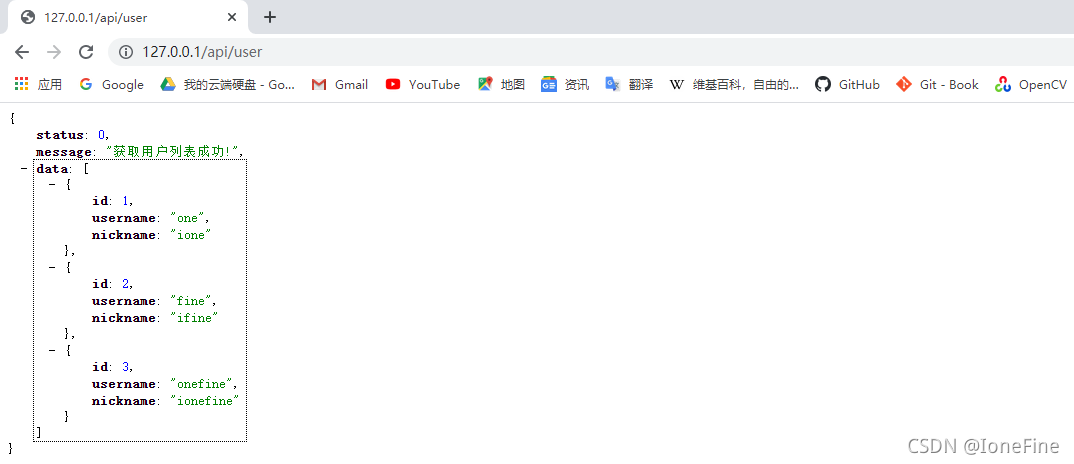
Task: Open the YouTube bookmark
Action: click(x=423, y=84)
